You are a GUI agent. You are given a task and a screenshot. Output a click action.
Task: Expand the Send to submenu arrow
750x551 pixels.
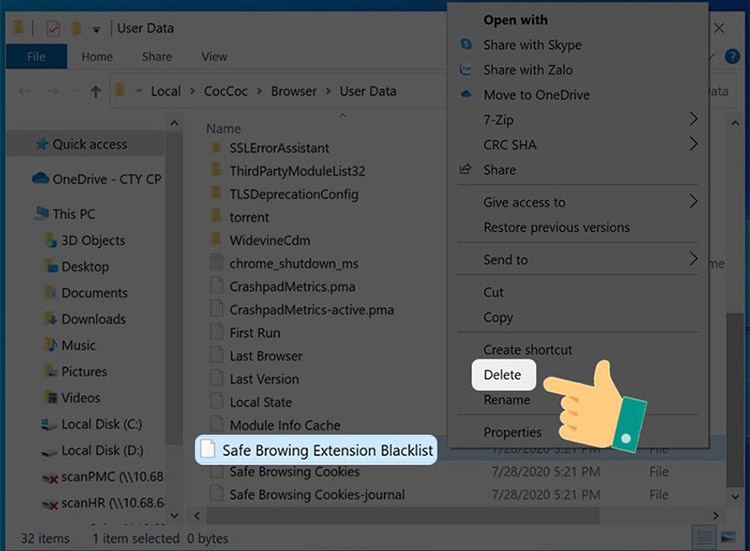[693, 259]
